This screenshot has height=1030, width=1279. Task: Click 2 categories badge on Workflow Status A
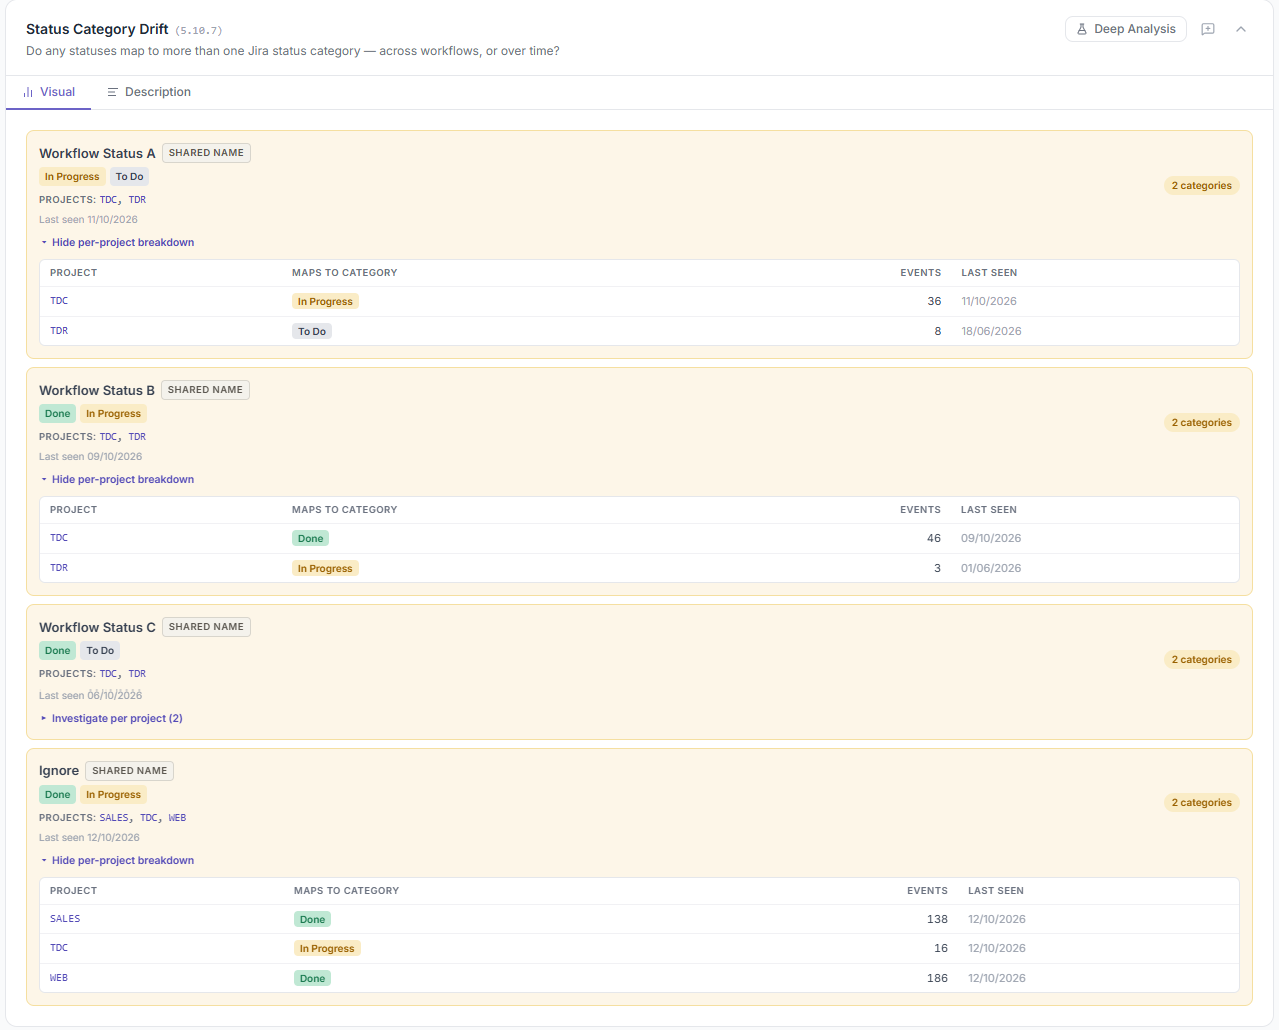(x=1202, y=186)
